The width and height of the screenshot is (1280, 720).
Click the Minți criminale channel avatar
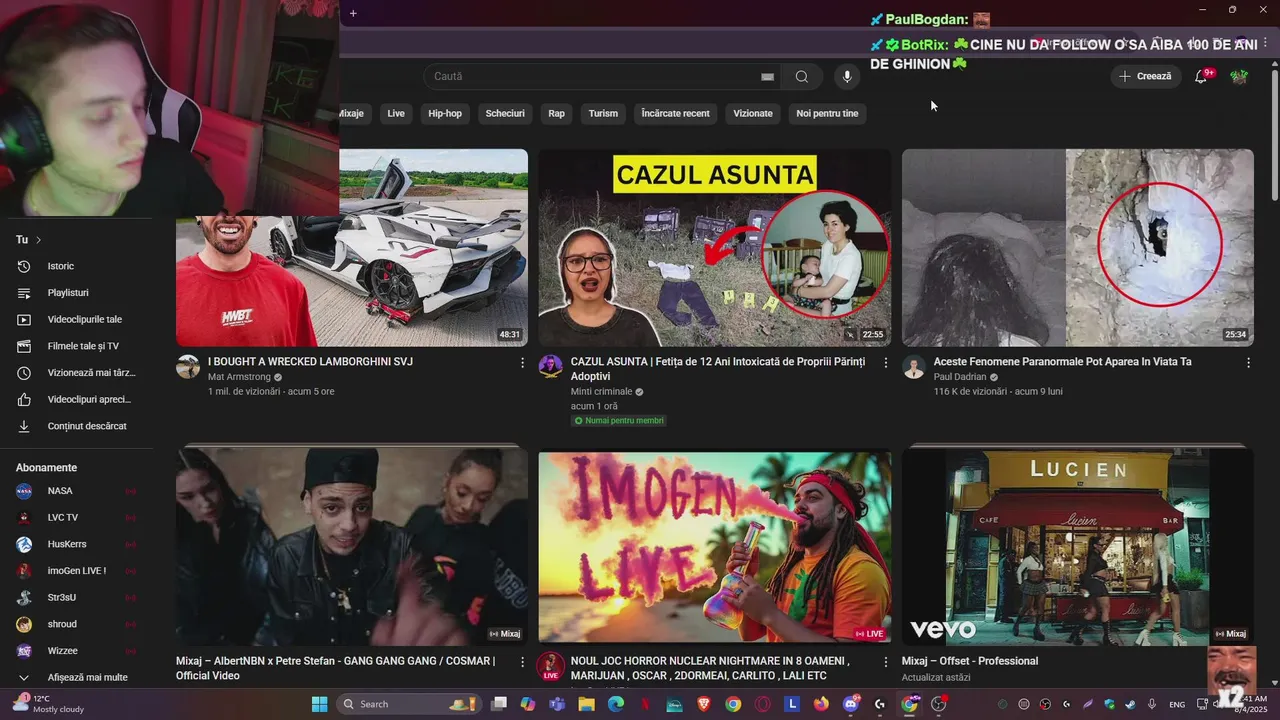[x=550, y=367]
